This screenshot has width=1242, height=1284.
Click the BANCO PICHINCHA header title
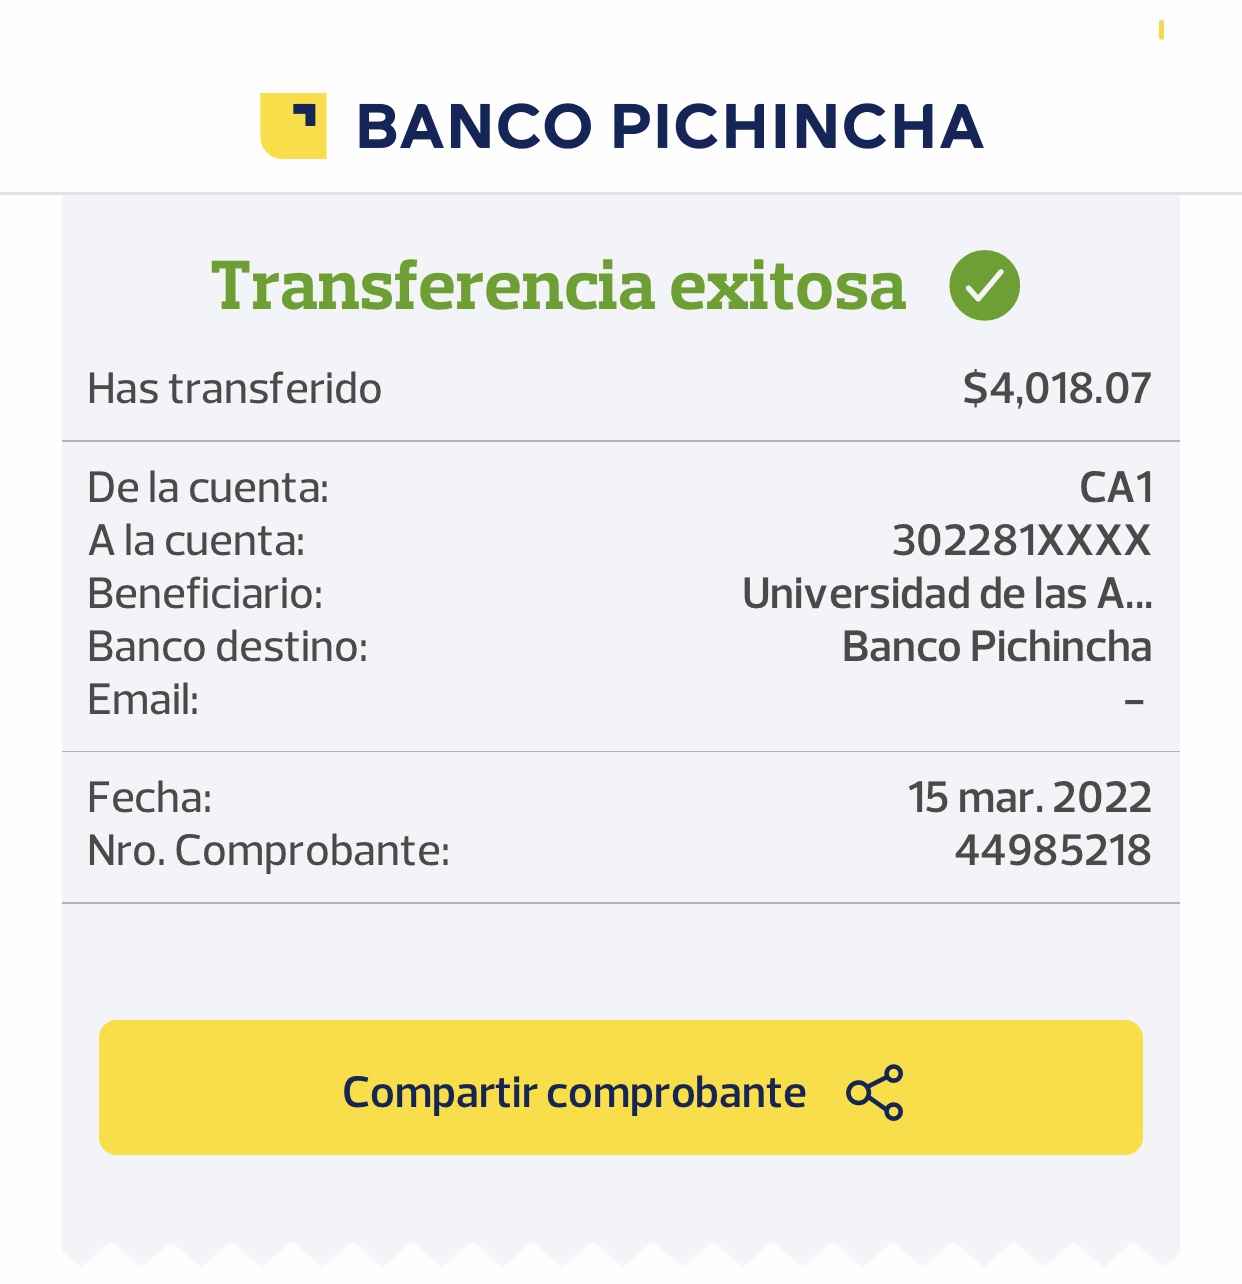[670, 127]
